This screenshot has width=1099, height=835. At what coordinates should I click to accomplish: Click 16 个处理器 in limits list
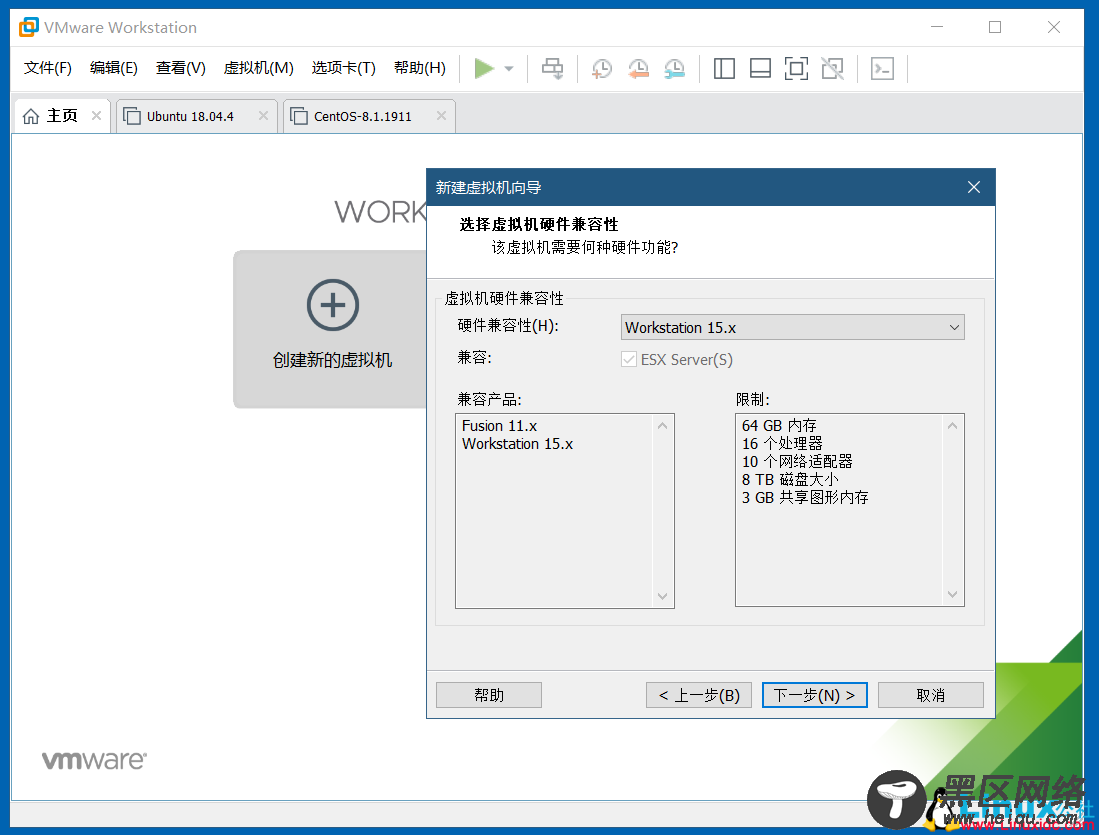pos(782,444)
